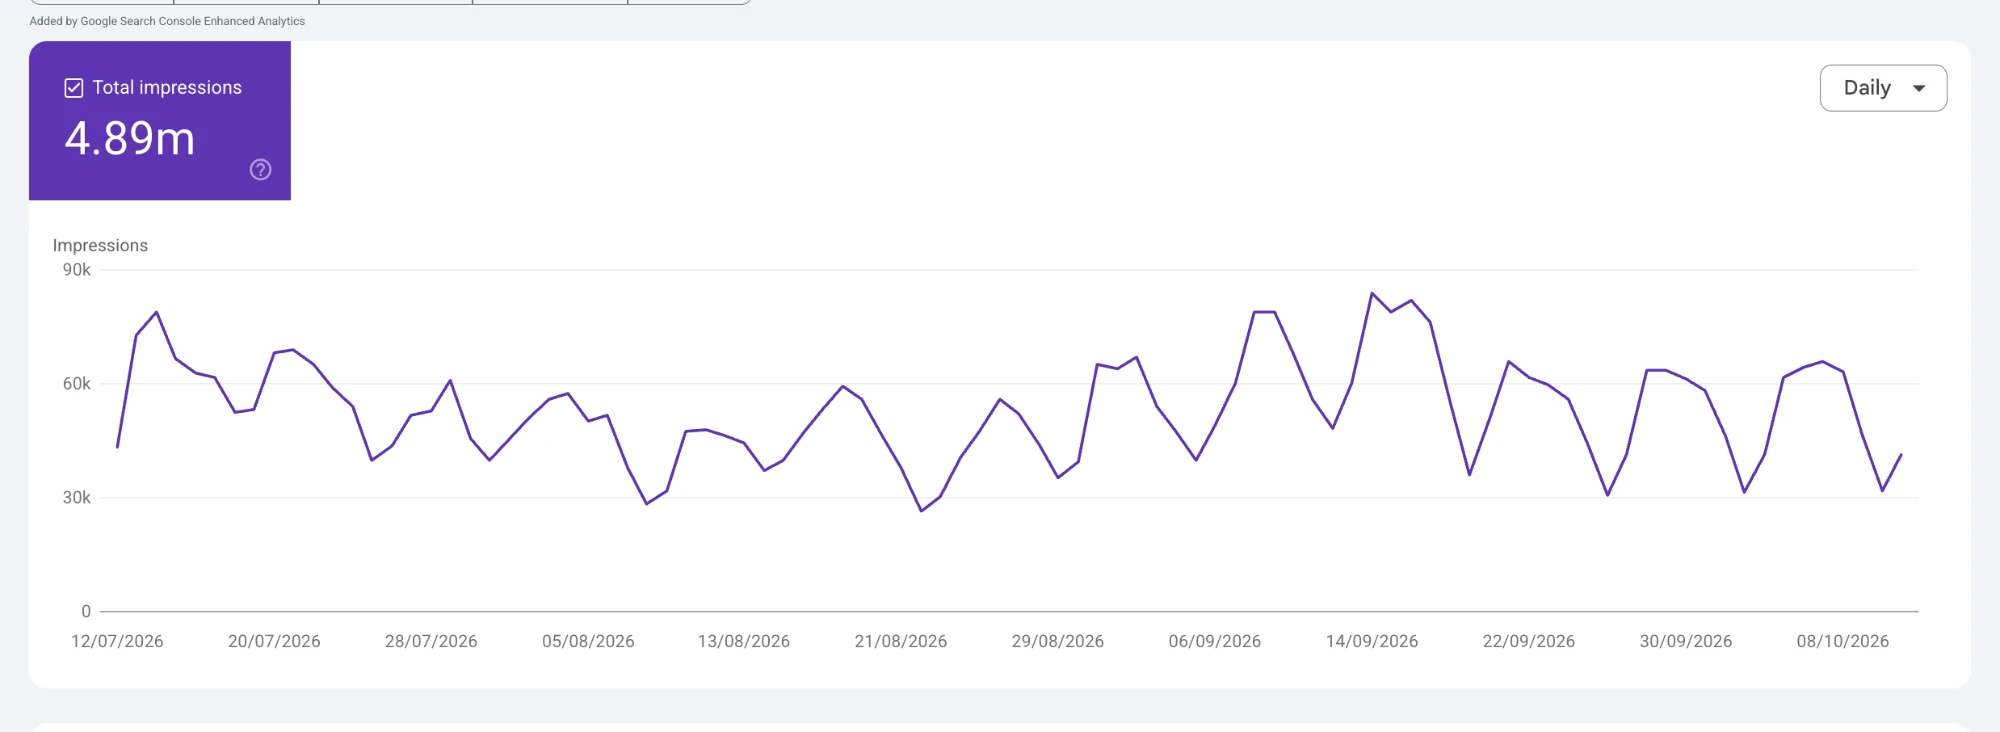Click the 14/09/2026 date label

click(x=1372, y=641)
